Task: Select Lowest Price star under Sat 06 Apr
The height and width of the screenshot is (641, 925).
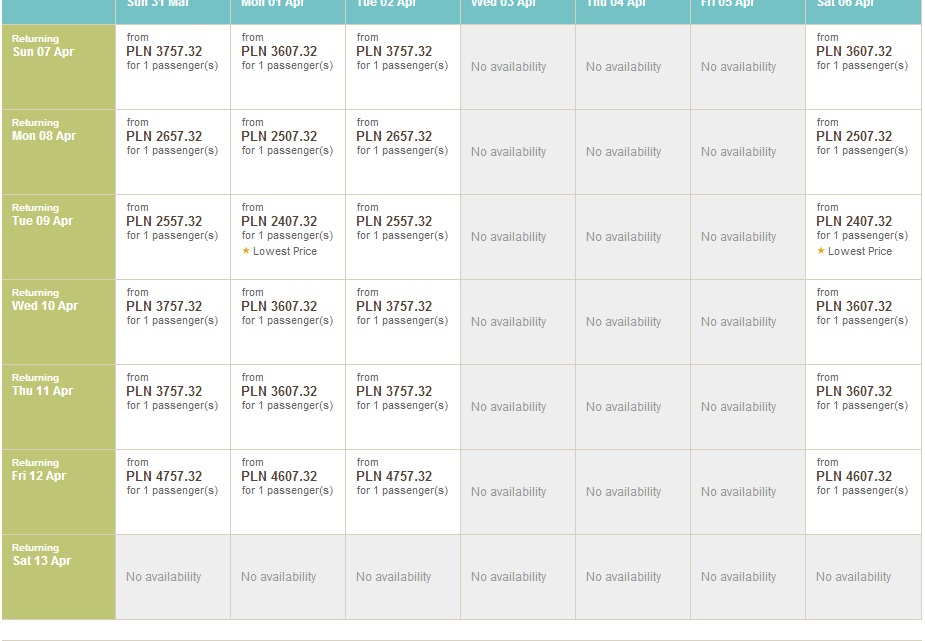Action: pos(821,251)
